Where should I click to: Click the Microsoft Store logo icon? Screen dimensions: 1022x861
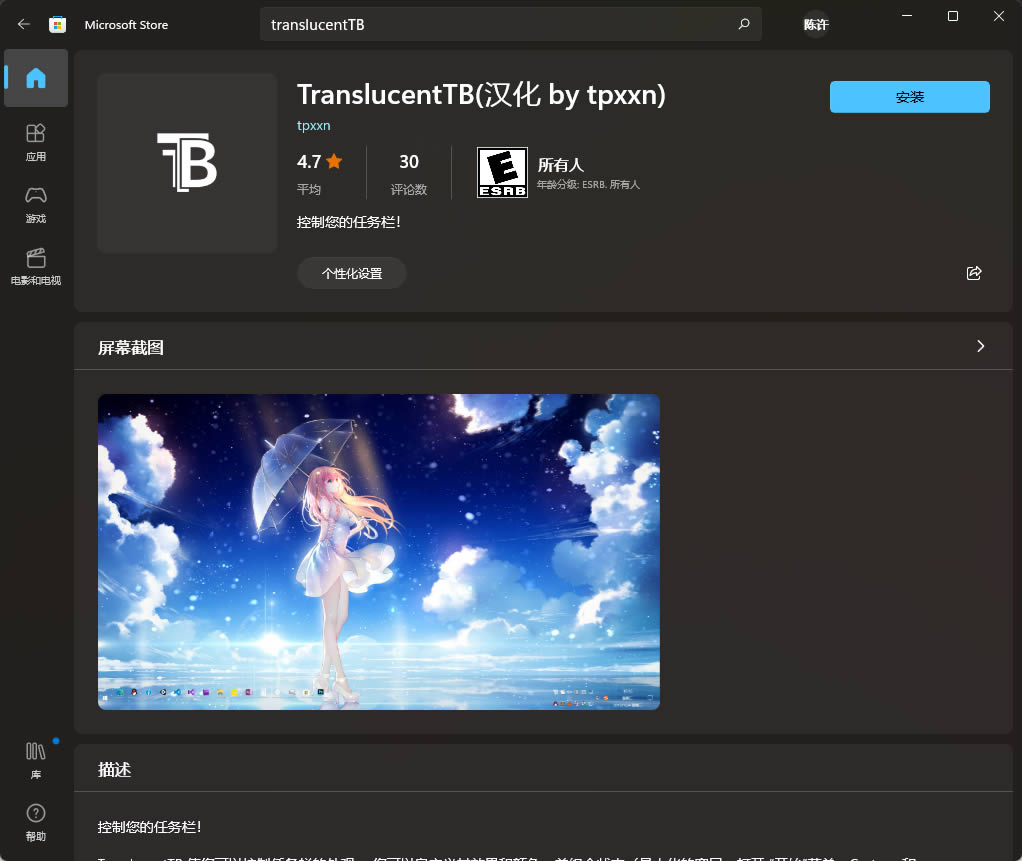[x=57, y=24]
